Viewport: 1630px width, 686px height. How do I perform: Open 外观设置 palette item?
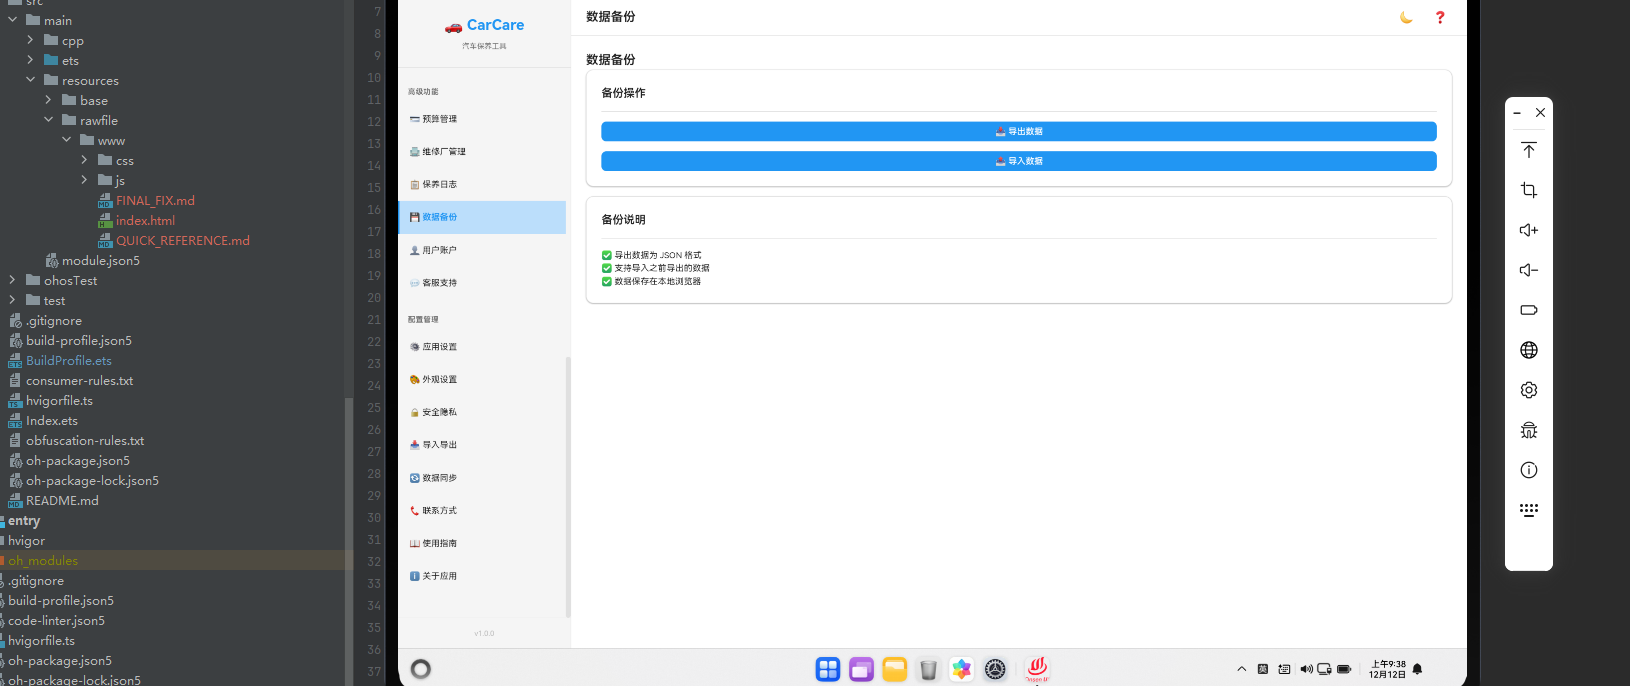click(x=482, y=380)
